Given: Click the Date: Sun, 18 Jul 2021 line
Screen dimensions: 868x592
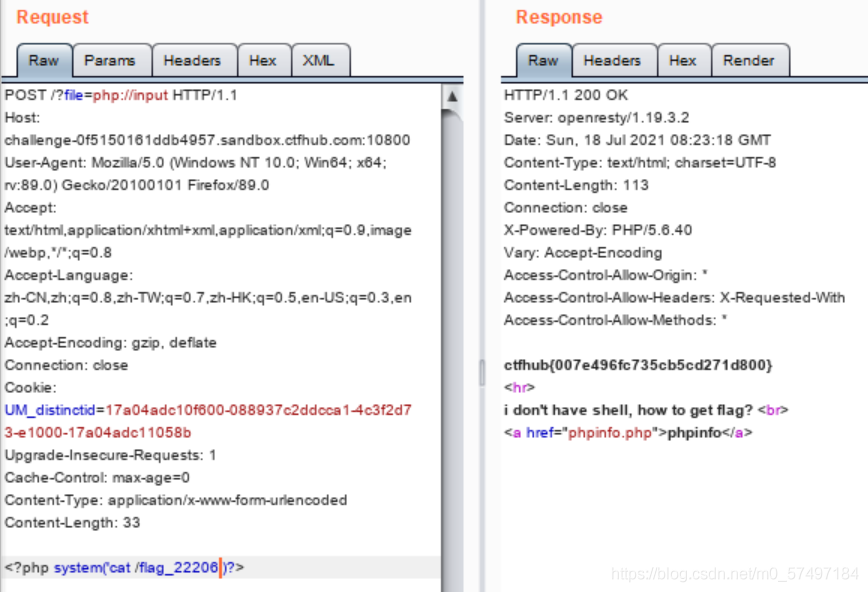Looking at the screenshot, I should tap(637, 140).
